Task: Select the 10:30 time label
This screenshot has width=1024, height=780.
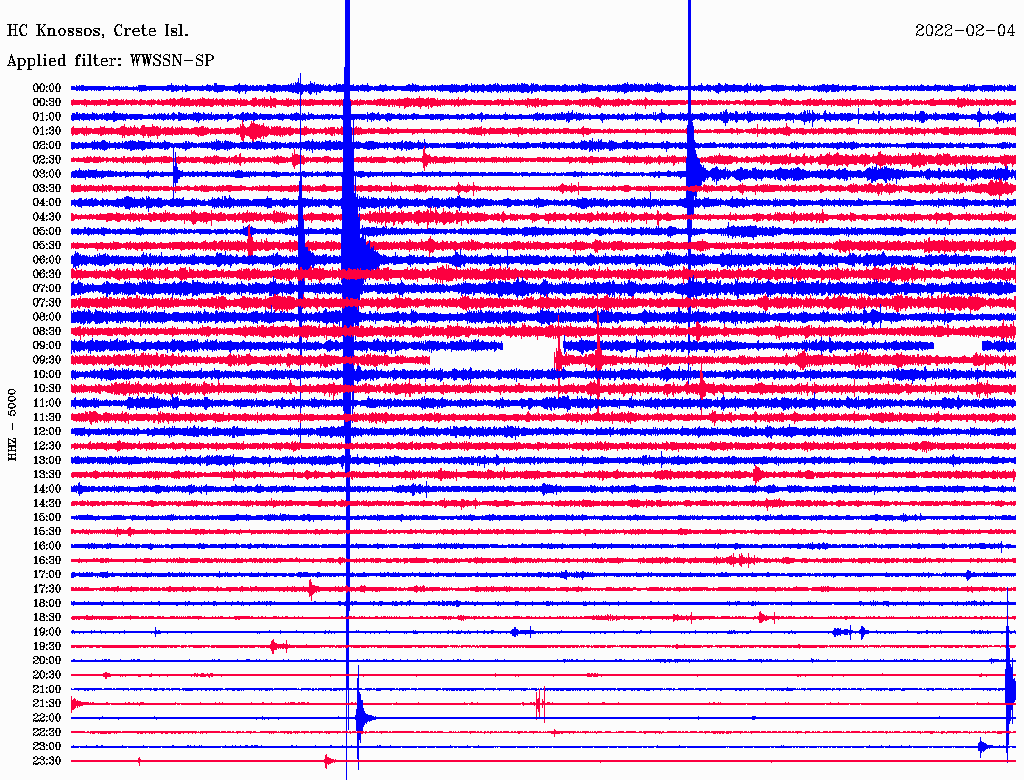Action: coord(47,389)
